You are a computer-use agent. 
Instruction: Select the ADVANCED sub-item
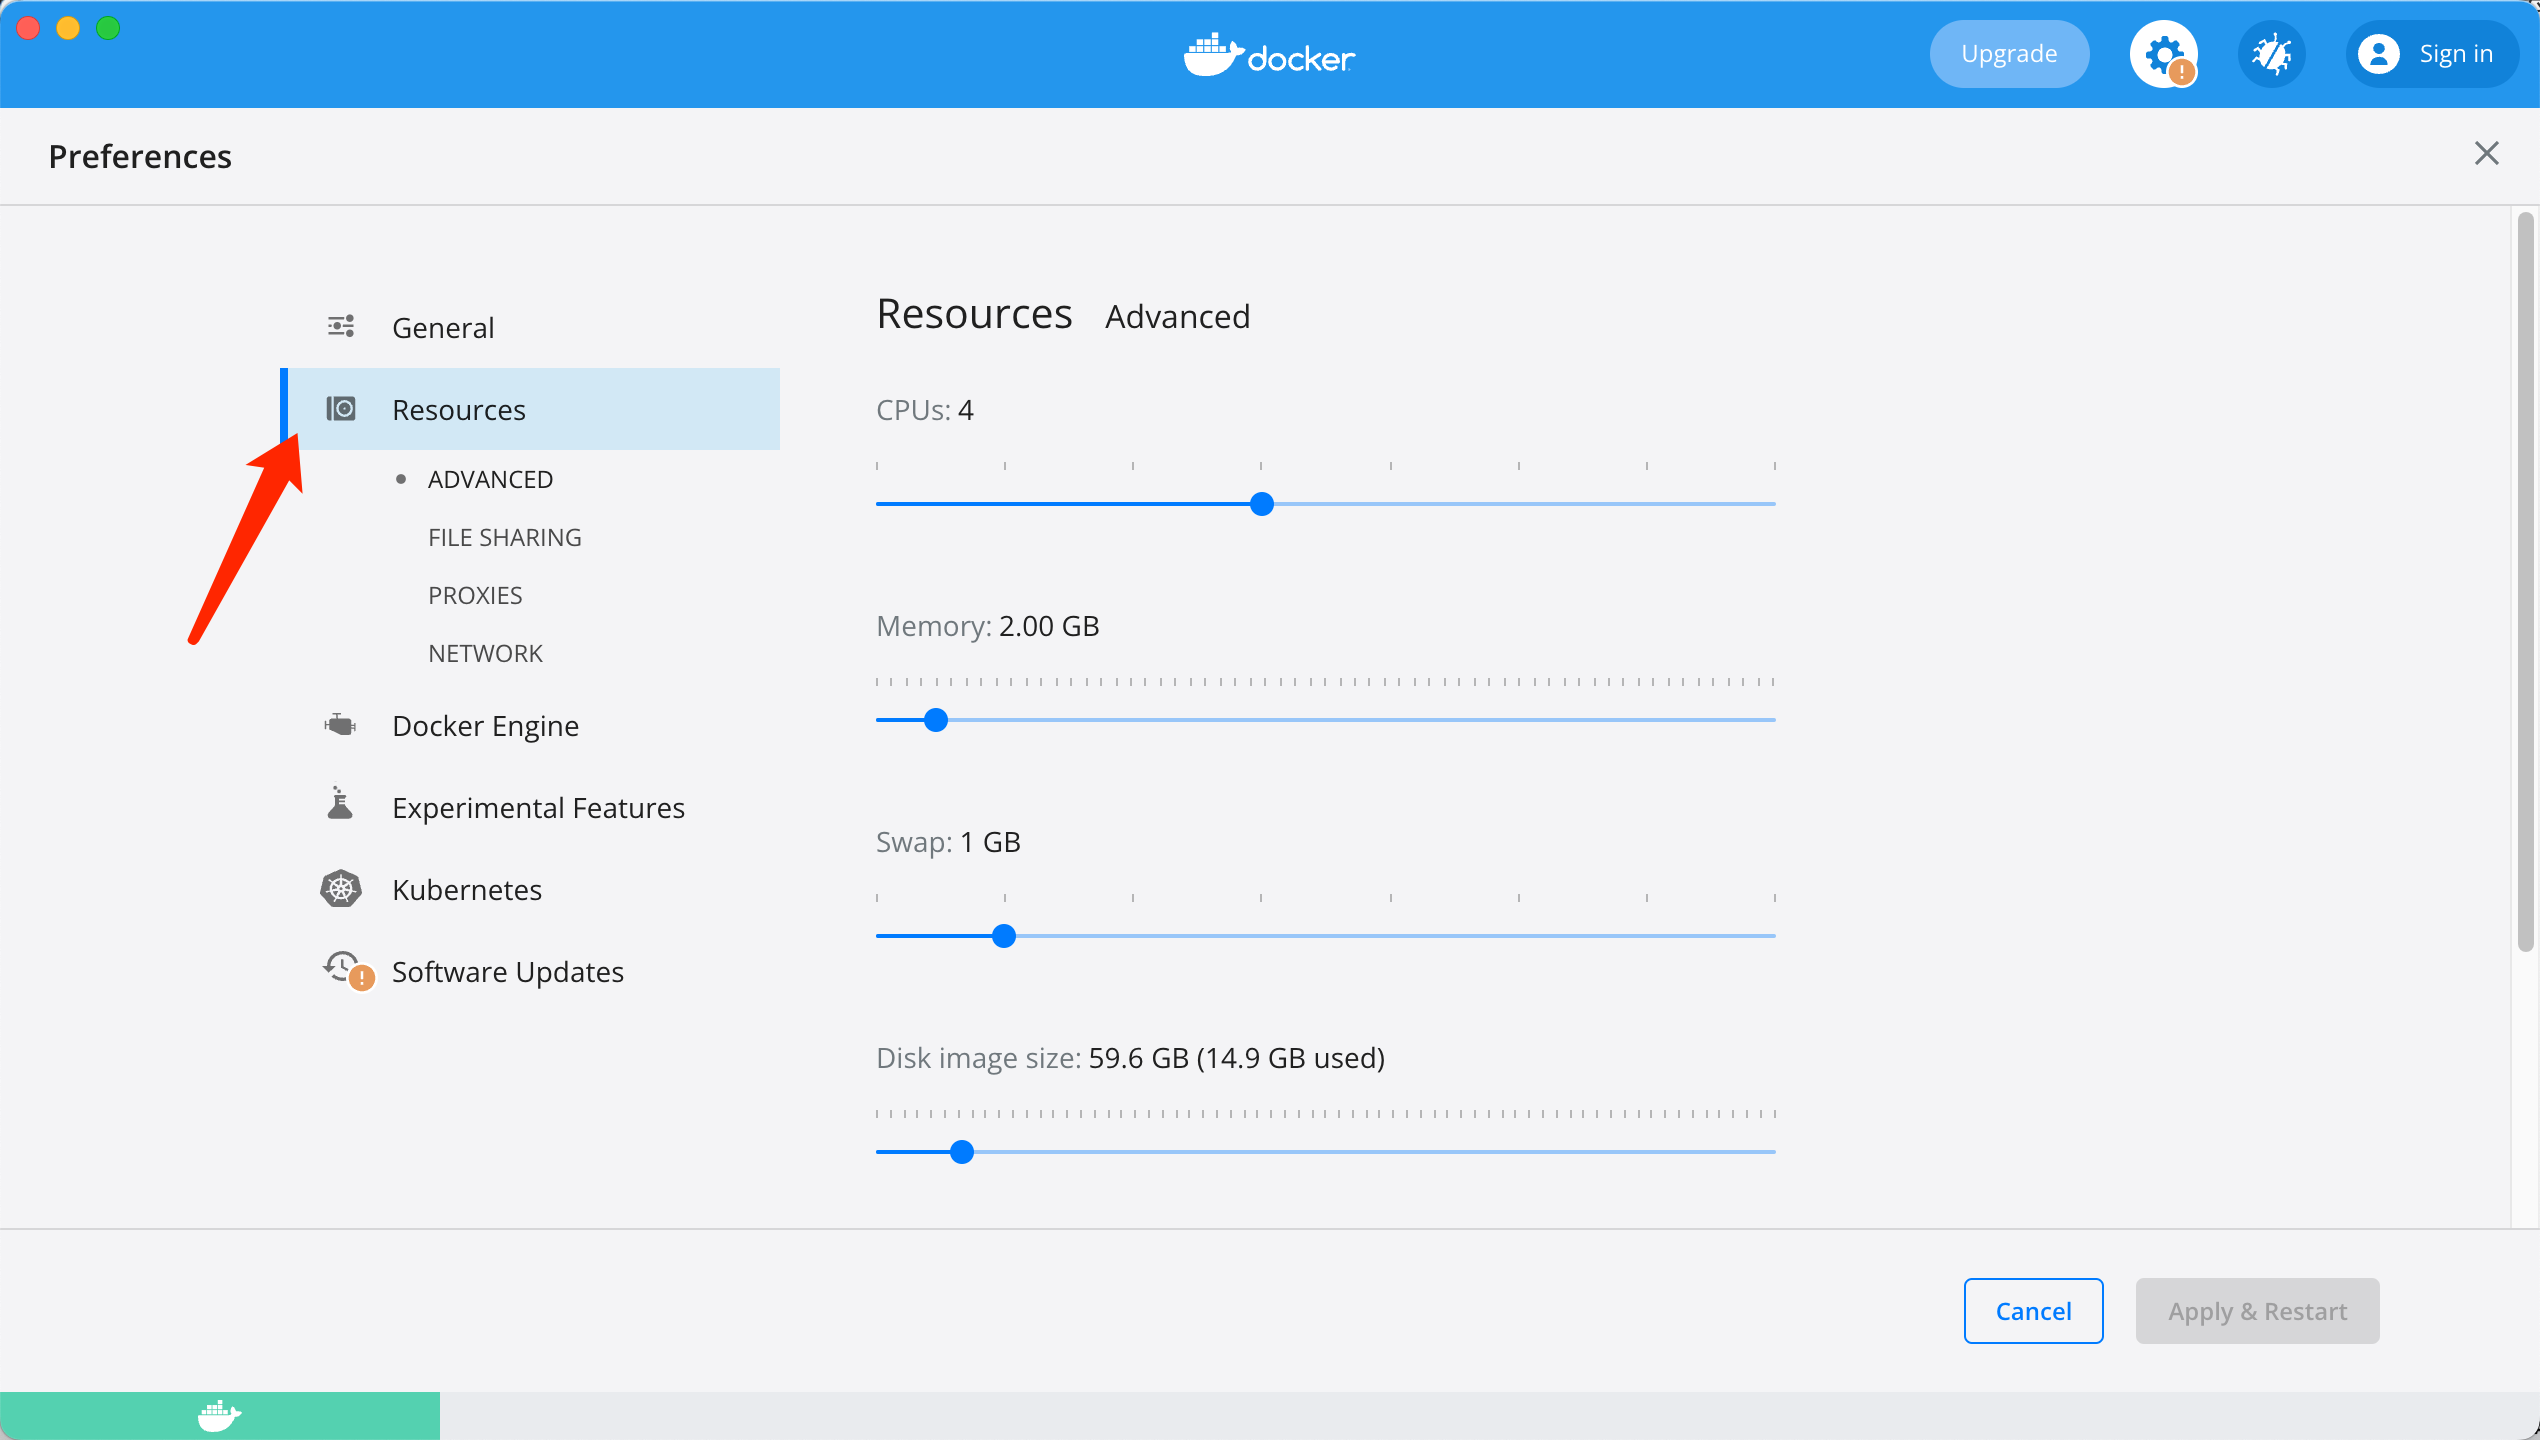490,479
